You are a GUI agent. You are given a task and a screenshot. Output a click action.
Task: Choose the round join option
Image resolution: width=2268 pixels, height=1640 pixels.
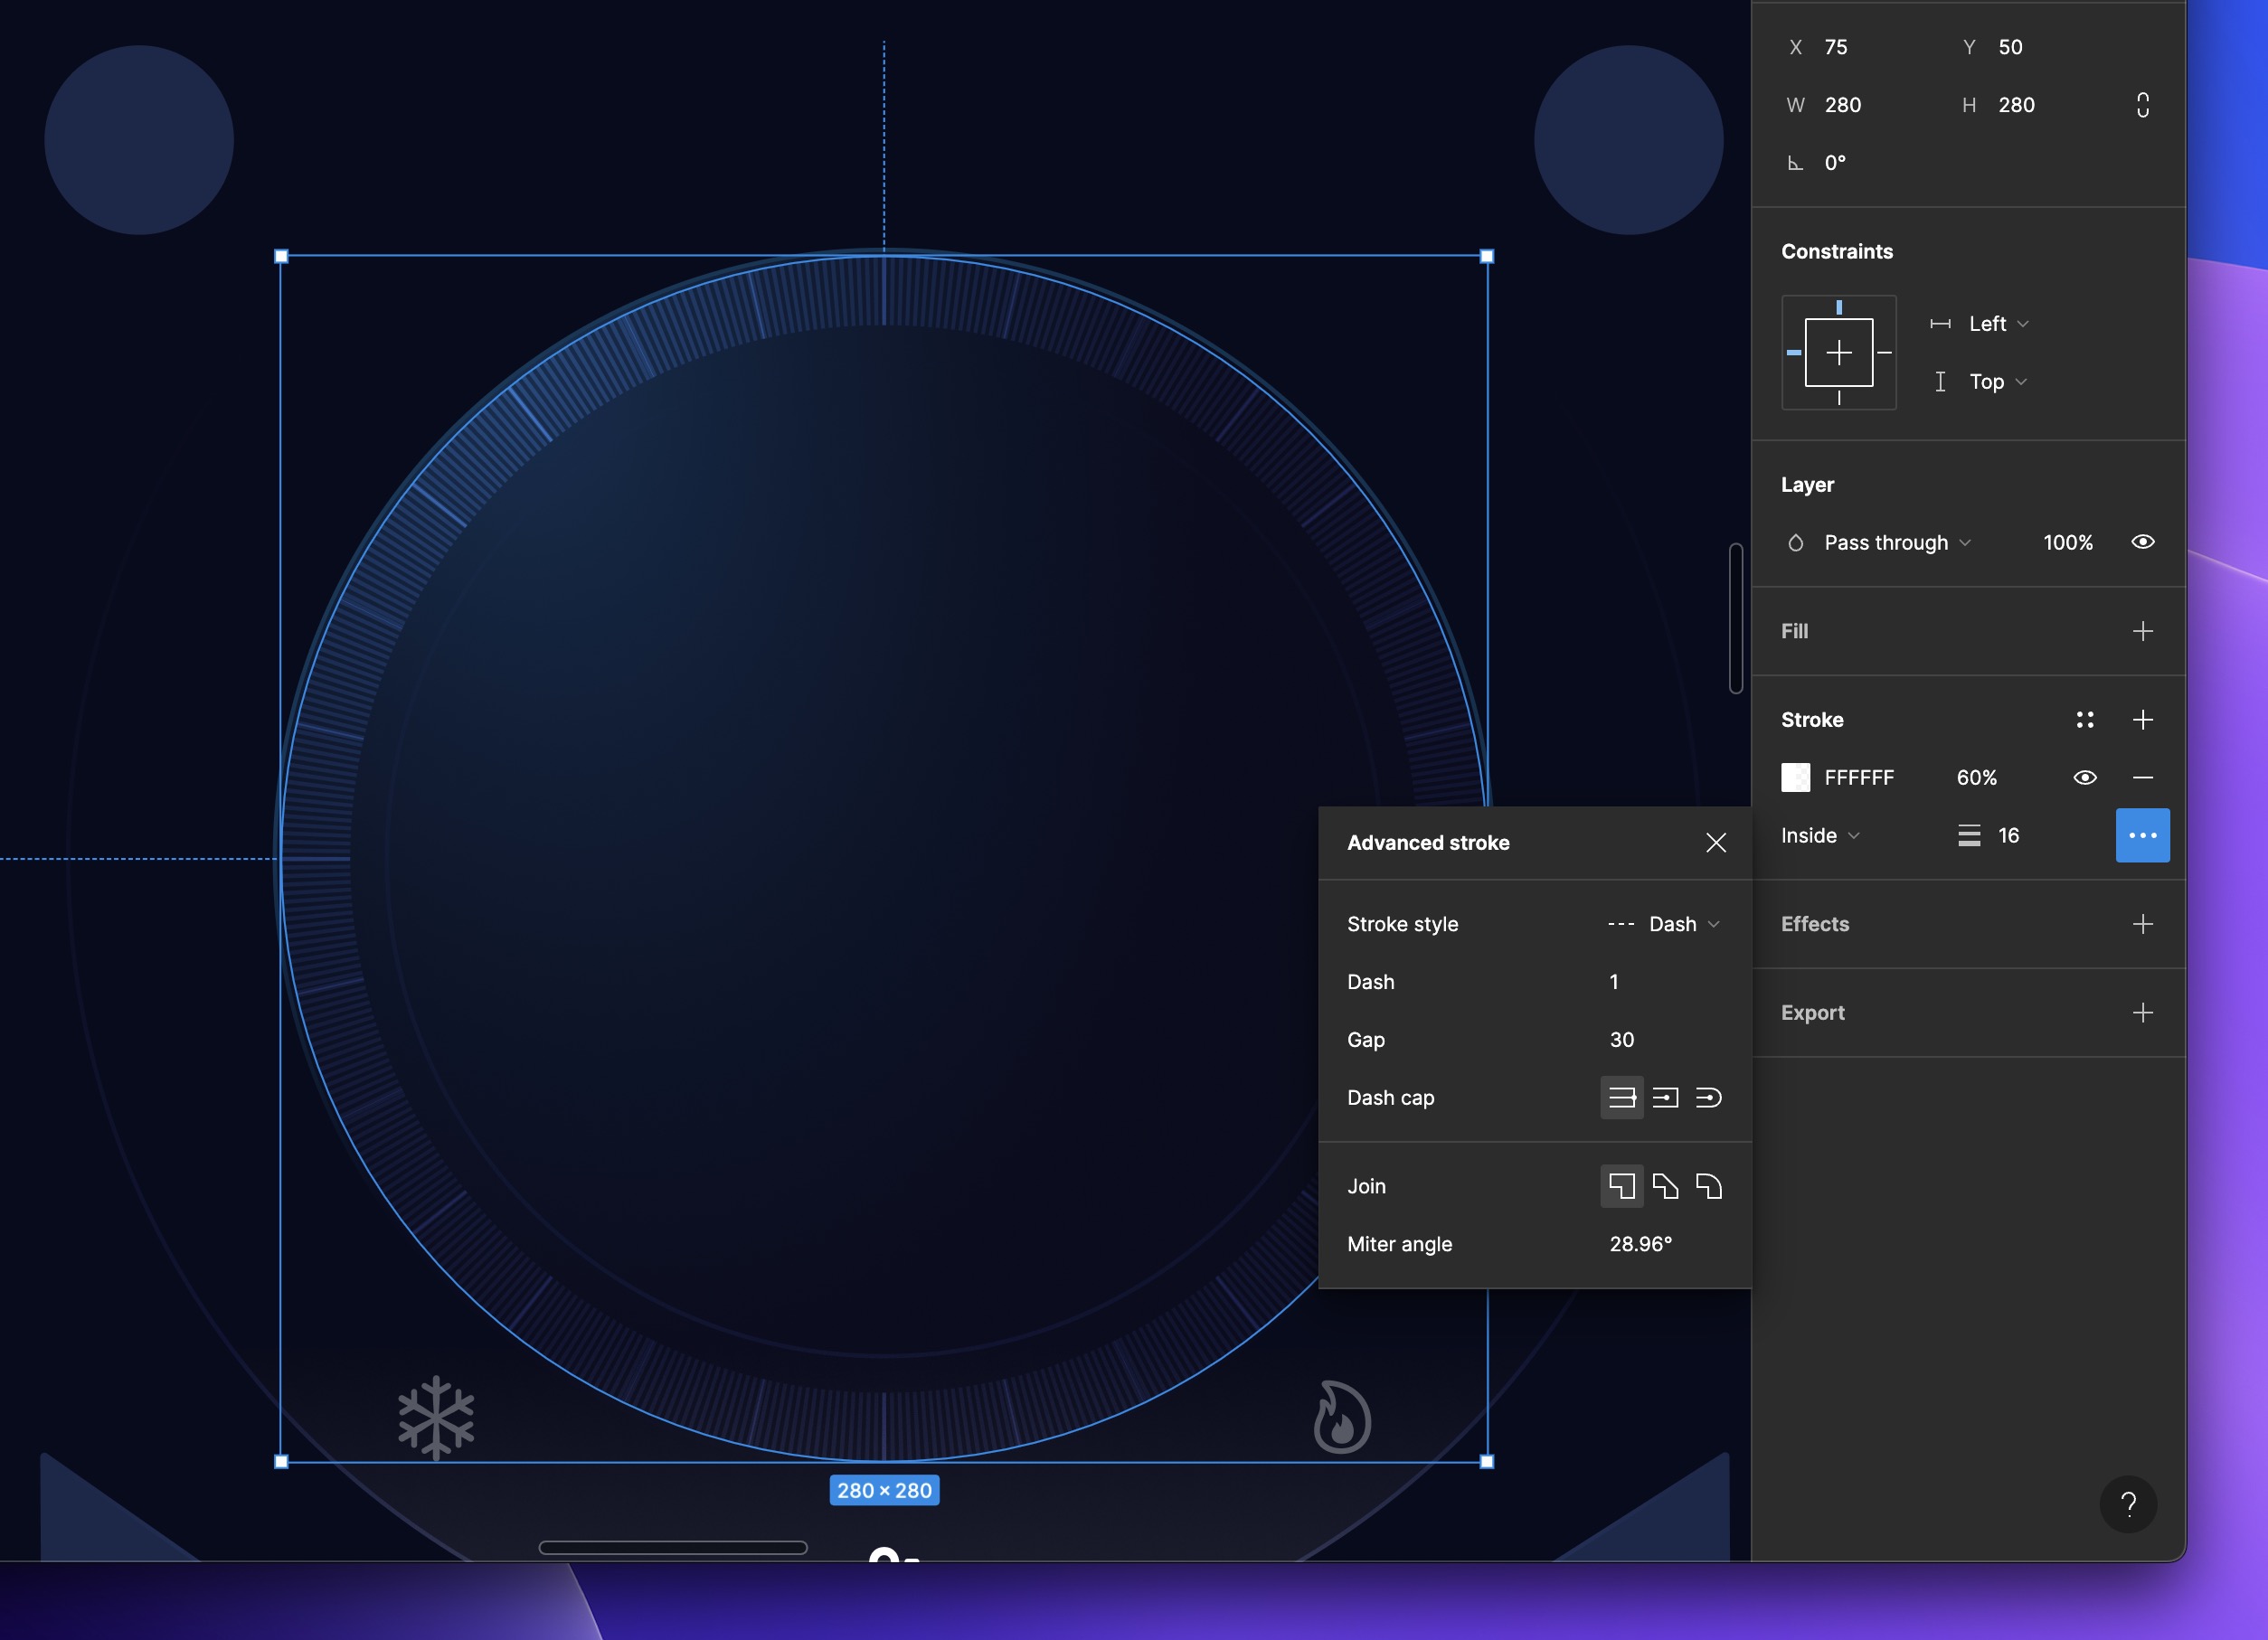coord(1709,1186)
